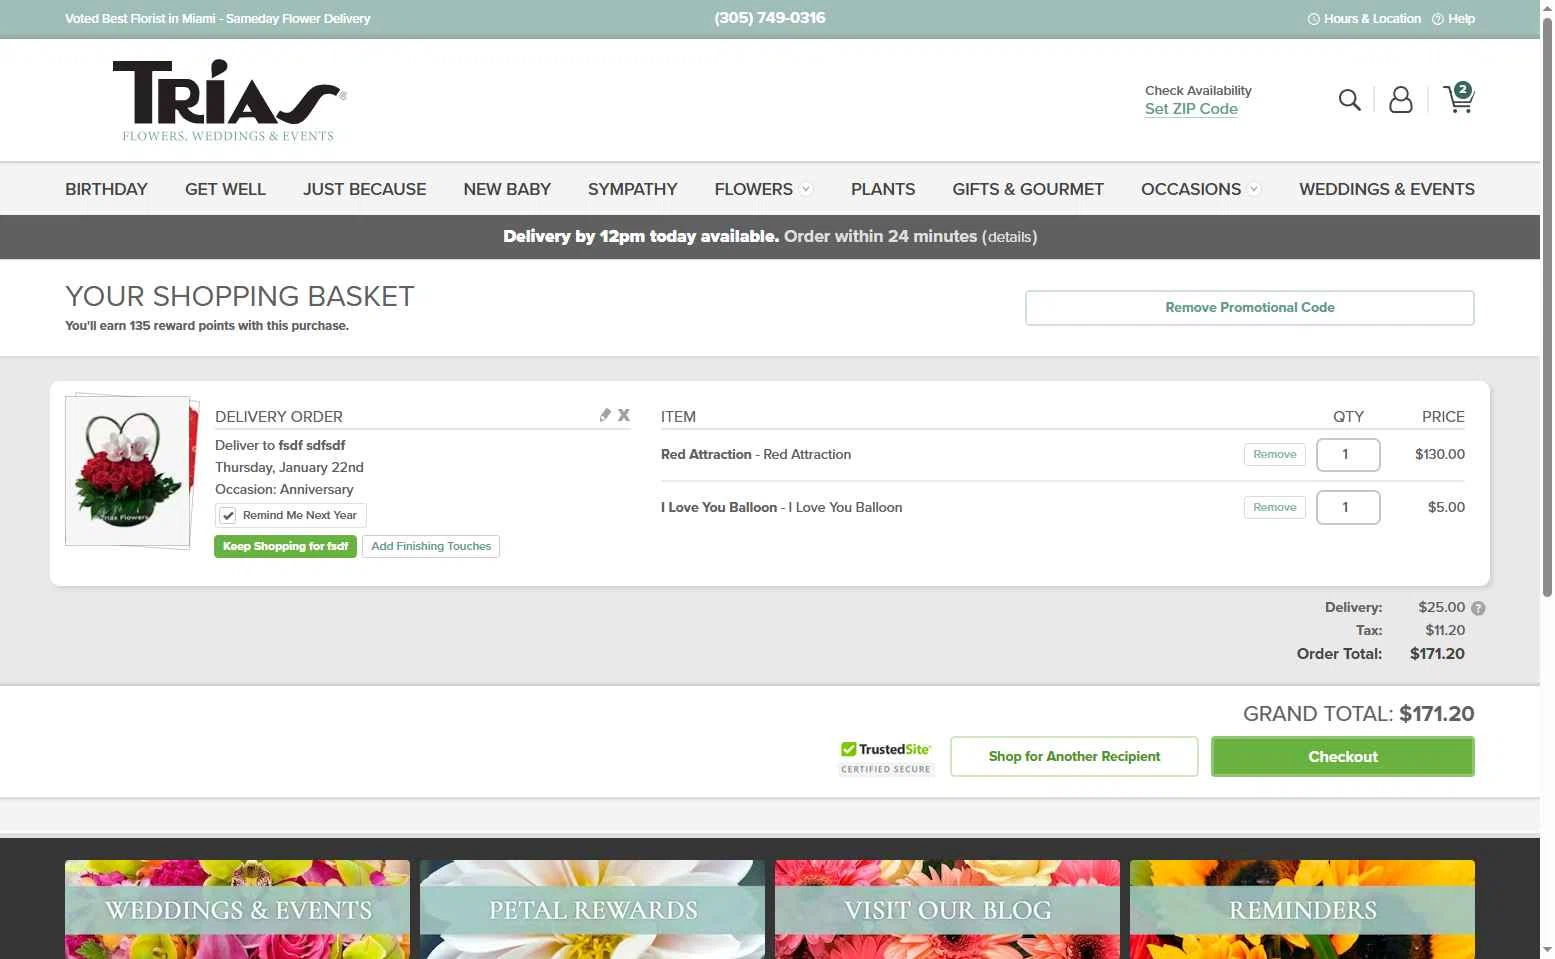Click Grand Total $171.20 text
The width and height of the screenshot is (1555, 959).
pos(1358,714)
